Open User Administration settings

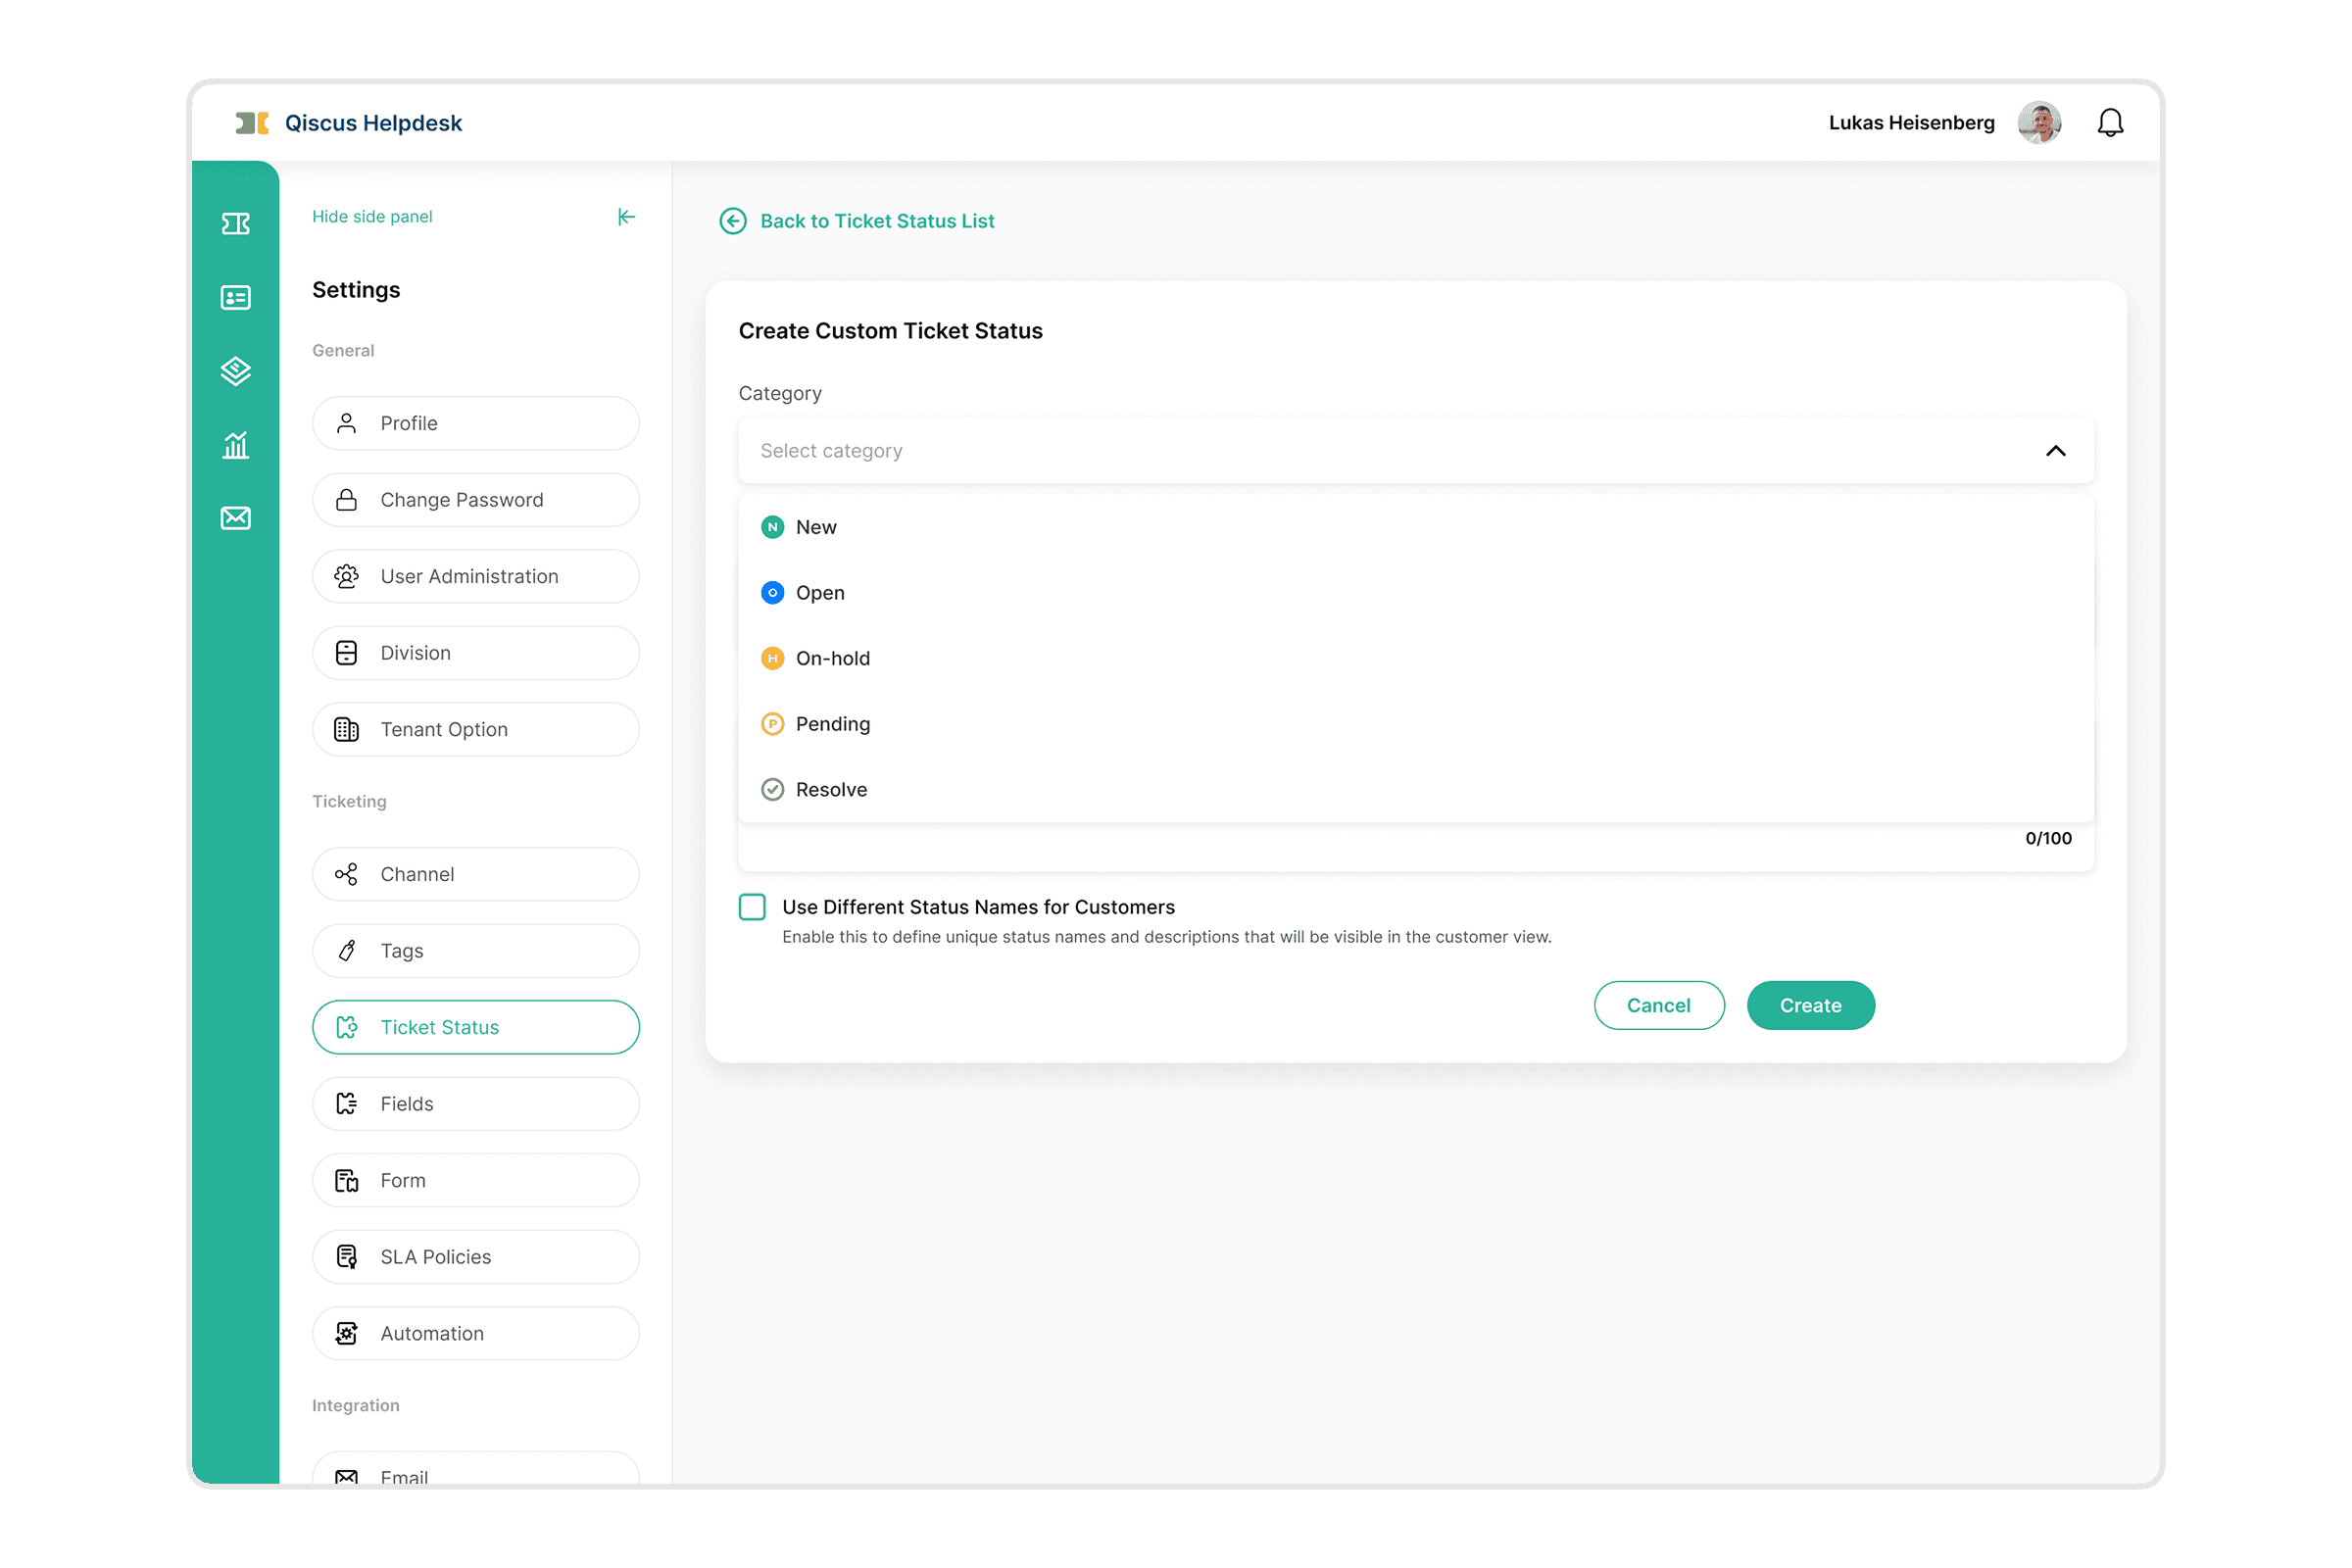tap(475, 576)
